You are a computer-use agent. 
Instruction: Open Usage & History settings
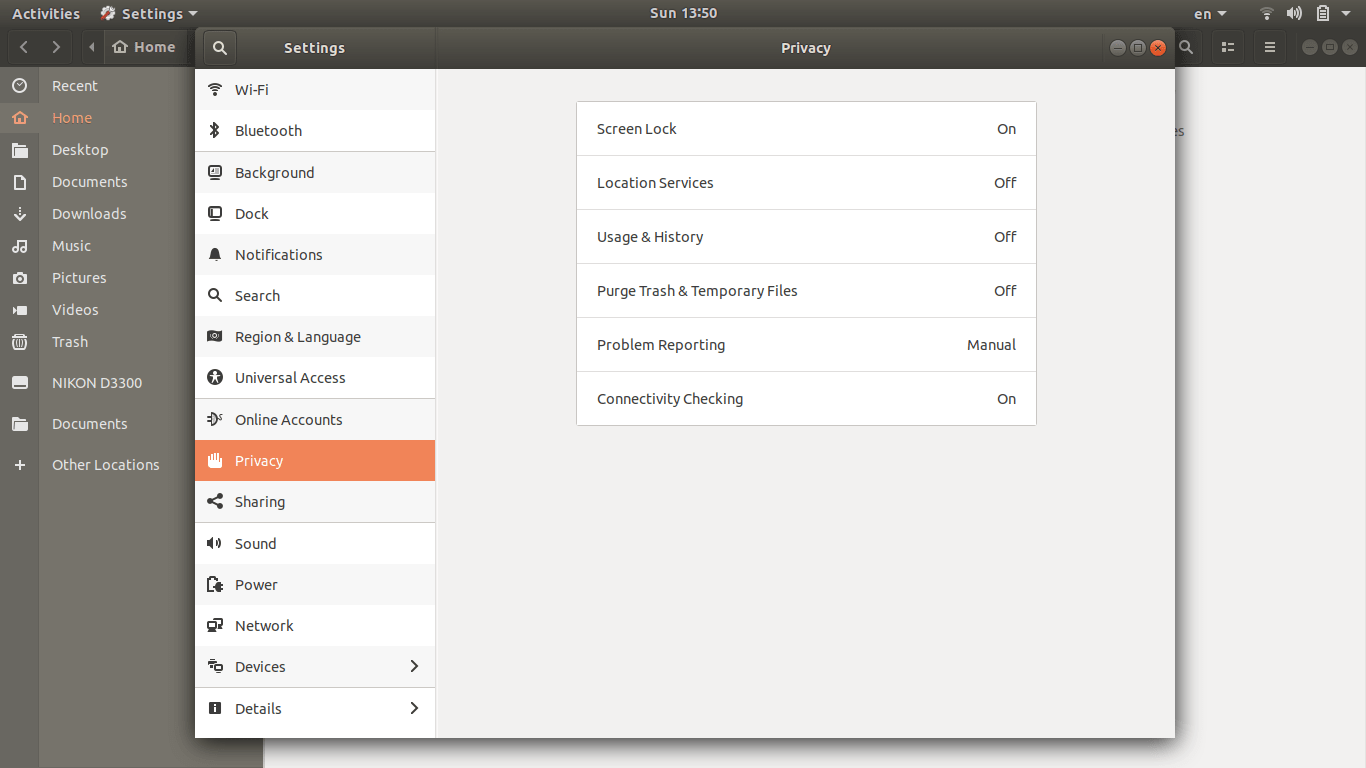(806, 237)
